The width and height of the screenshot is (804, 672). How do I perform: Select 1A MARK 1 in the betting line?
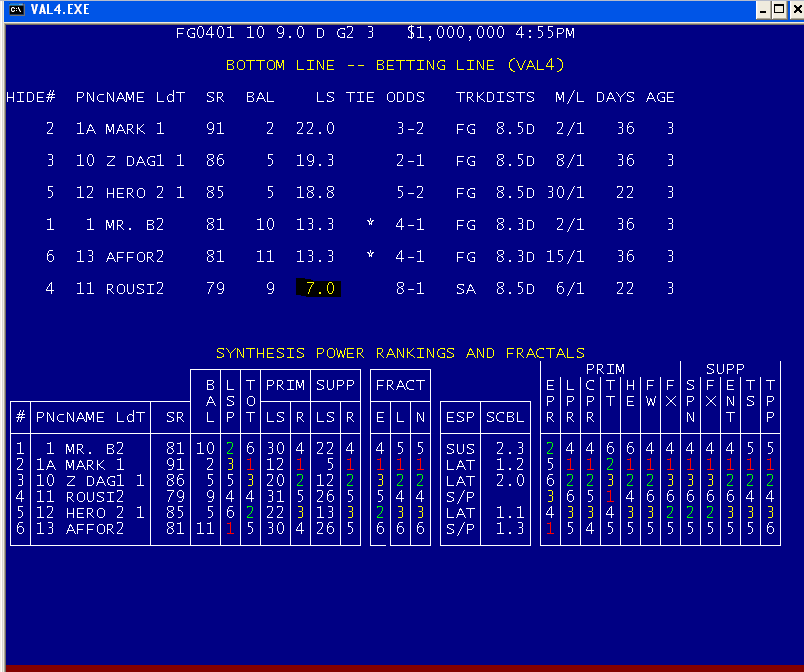pos(120,129)
